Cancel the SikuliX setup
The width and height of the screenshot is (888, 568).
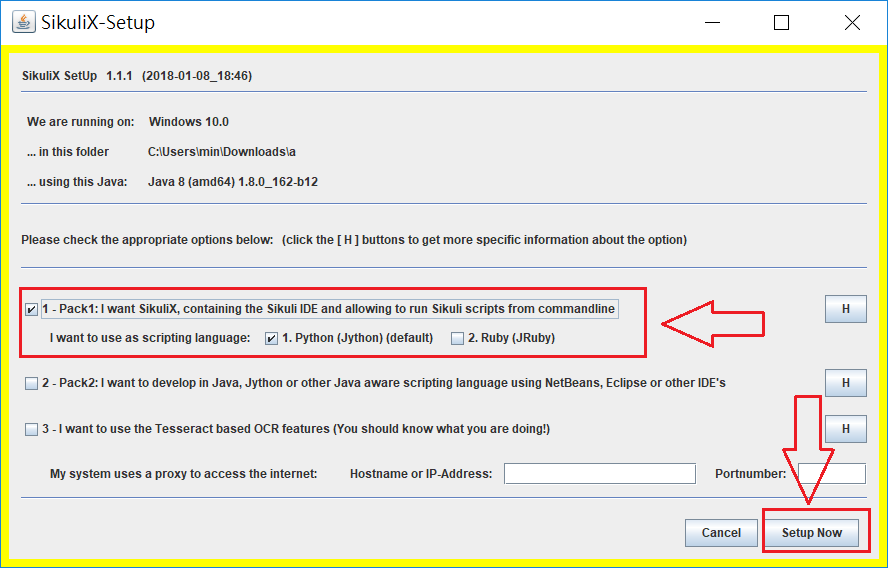pos(721,533)
